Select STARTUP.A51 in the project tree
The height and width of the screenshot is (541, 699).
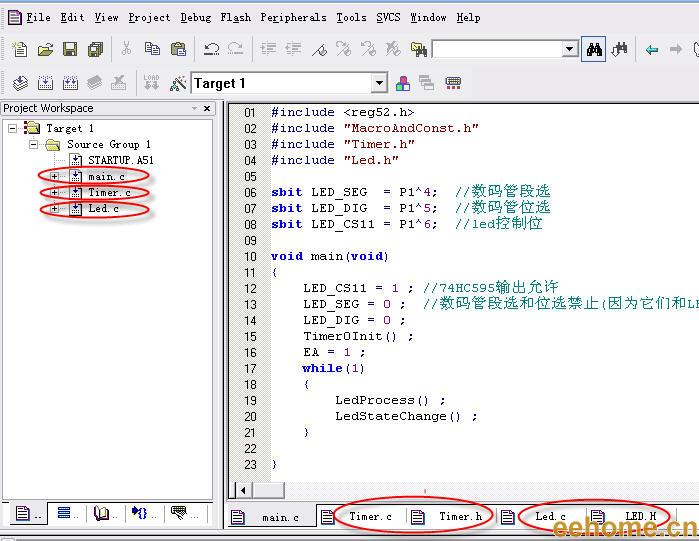click(x=120, y=160)
